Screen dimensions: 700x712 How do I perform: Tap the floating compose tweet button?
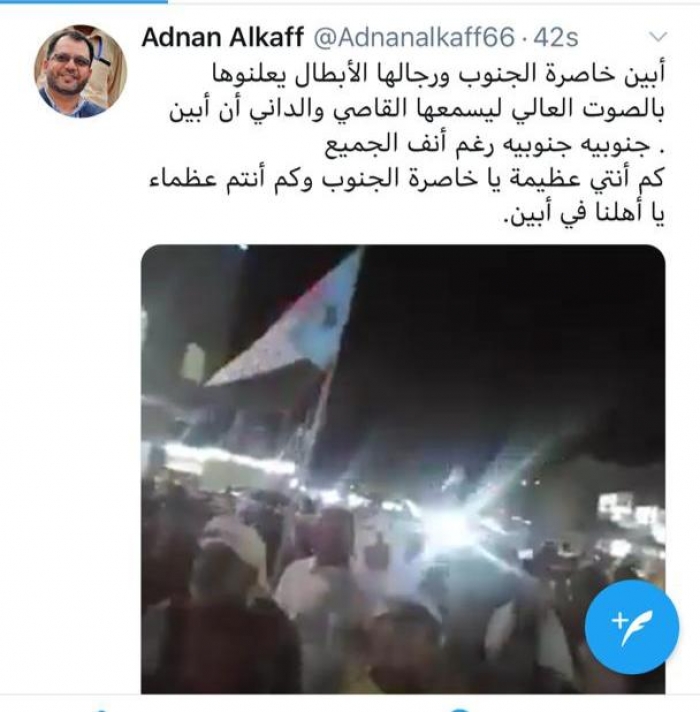pyautogui.click(x=631, y=627)
